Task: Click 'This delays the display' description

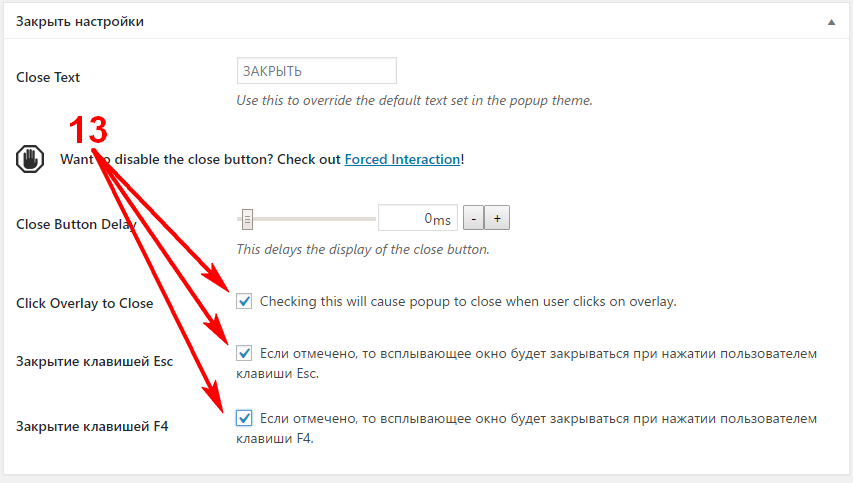Action: (363, 249)
